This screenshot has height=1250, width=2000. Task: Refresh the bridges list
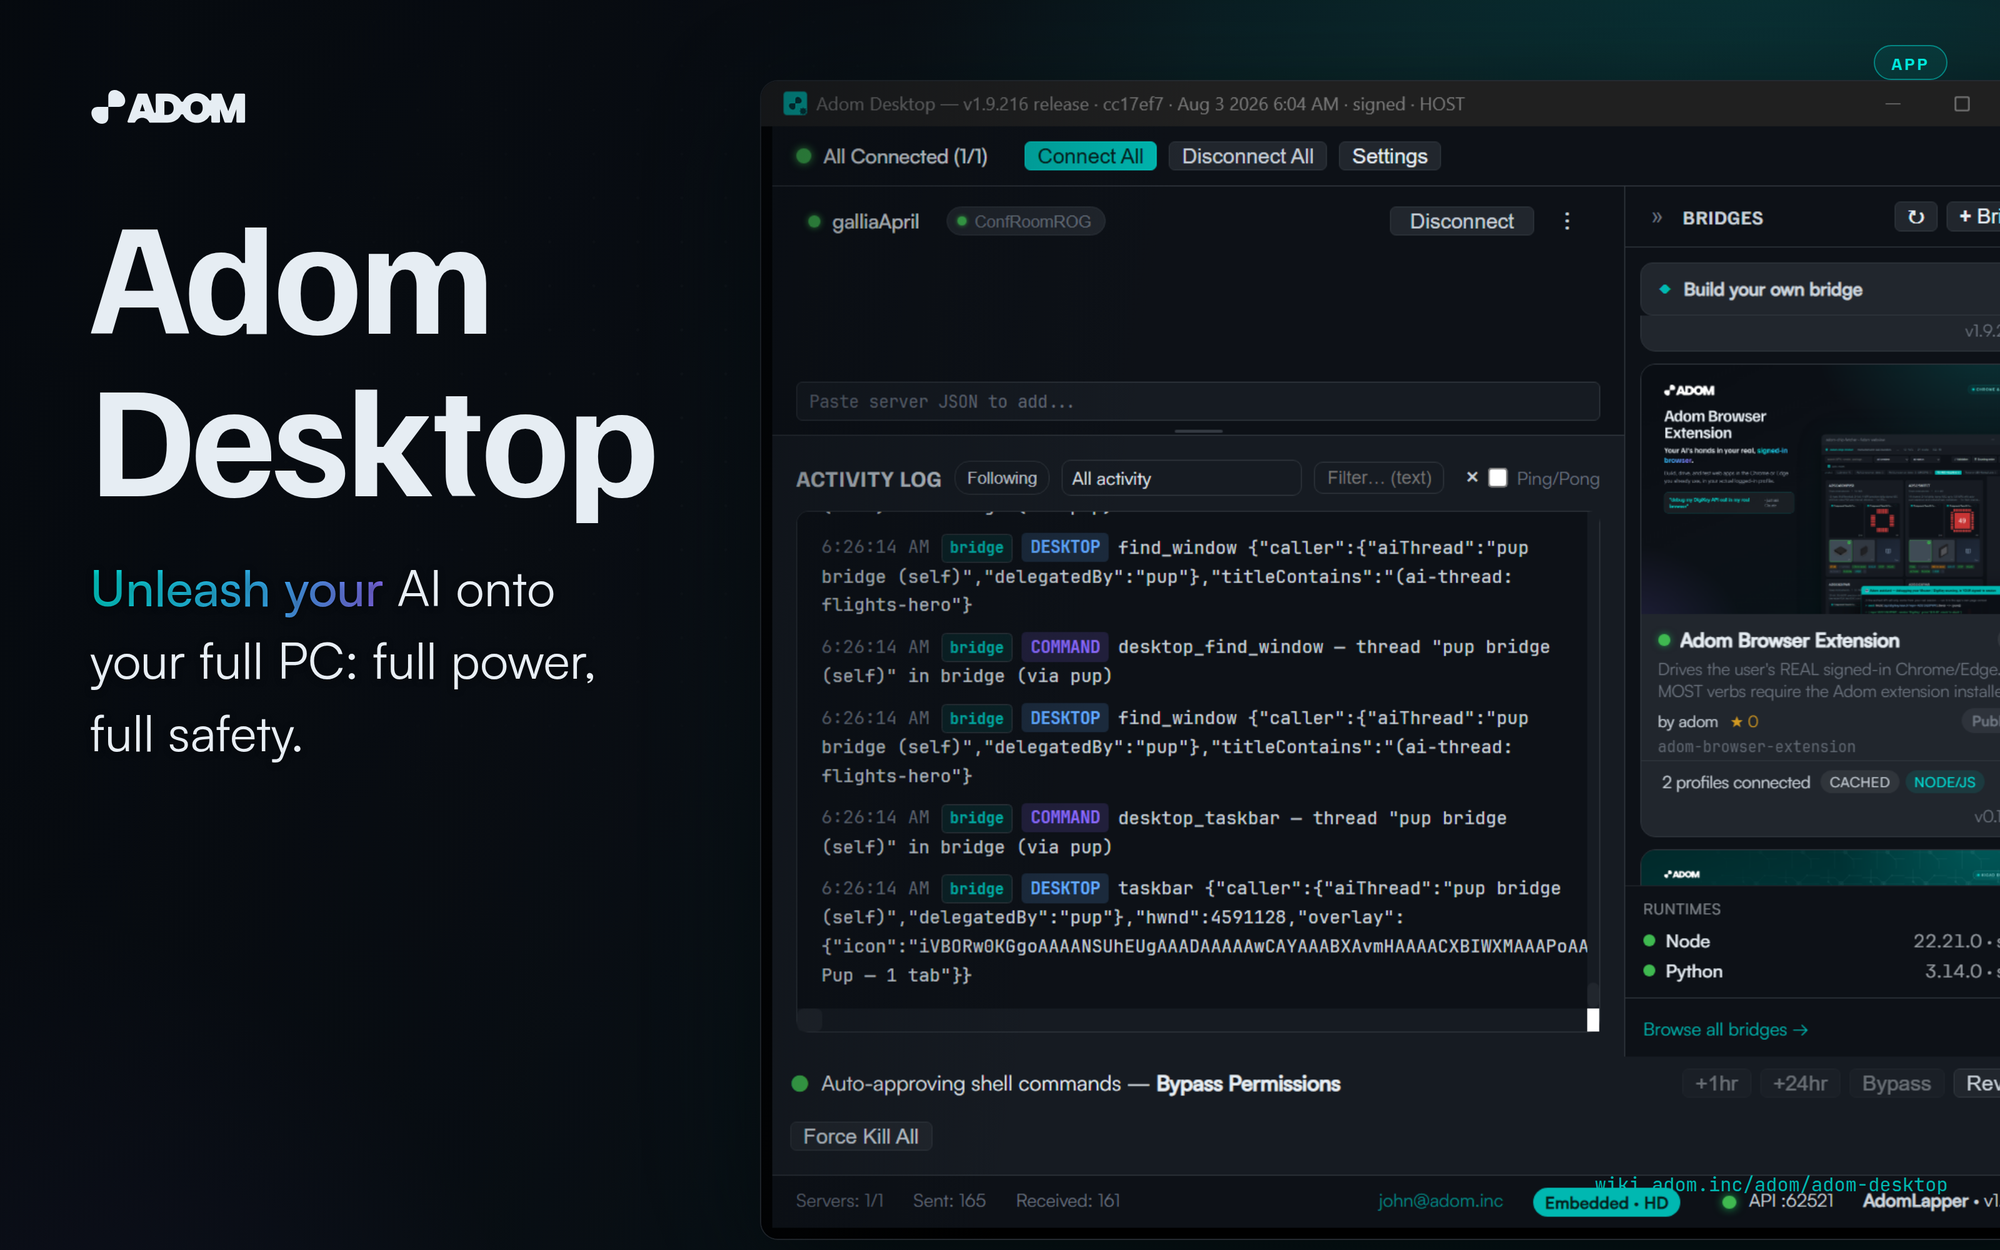click(x=1916, y=217)
